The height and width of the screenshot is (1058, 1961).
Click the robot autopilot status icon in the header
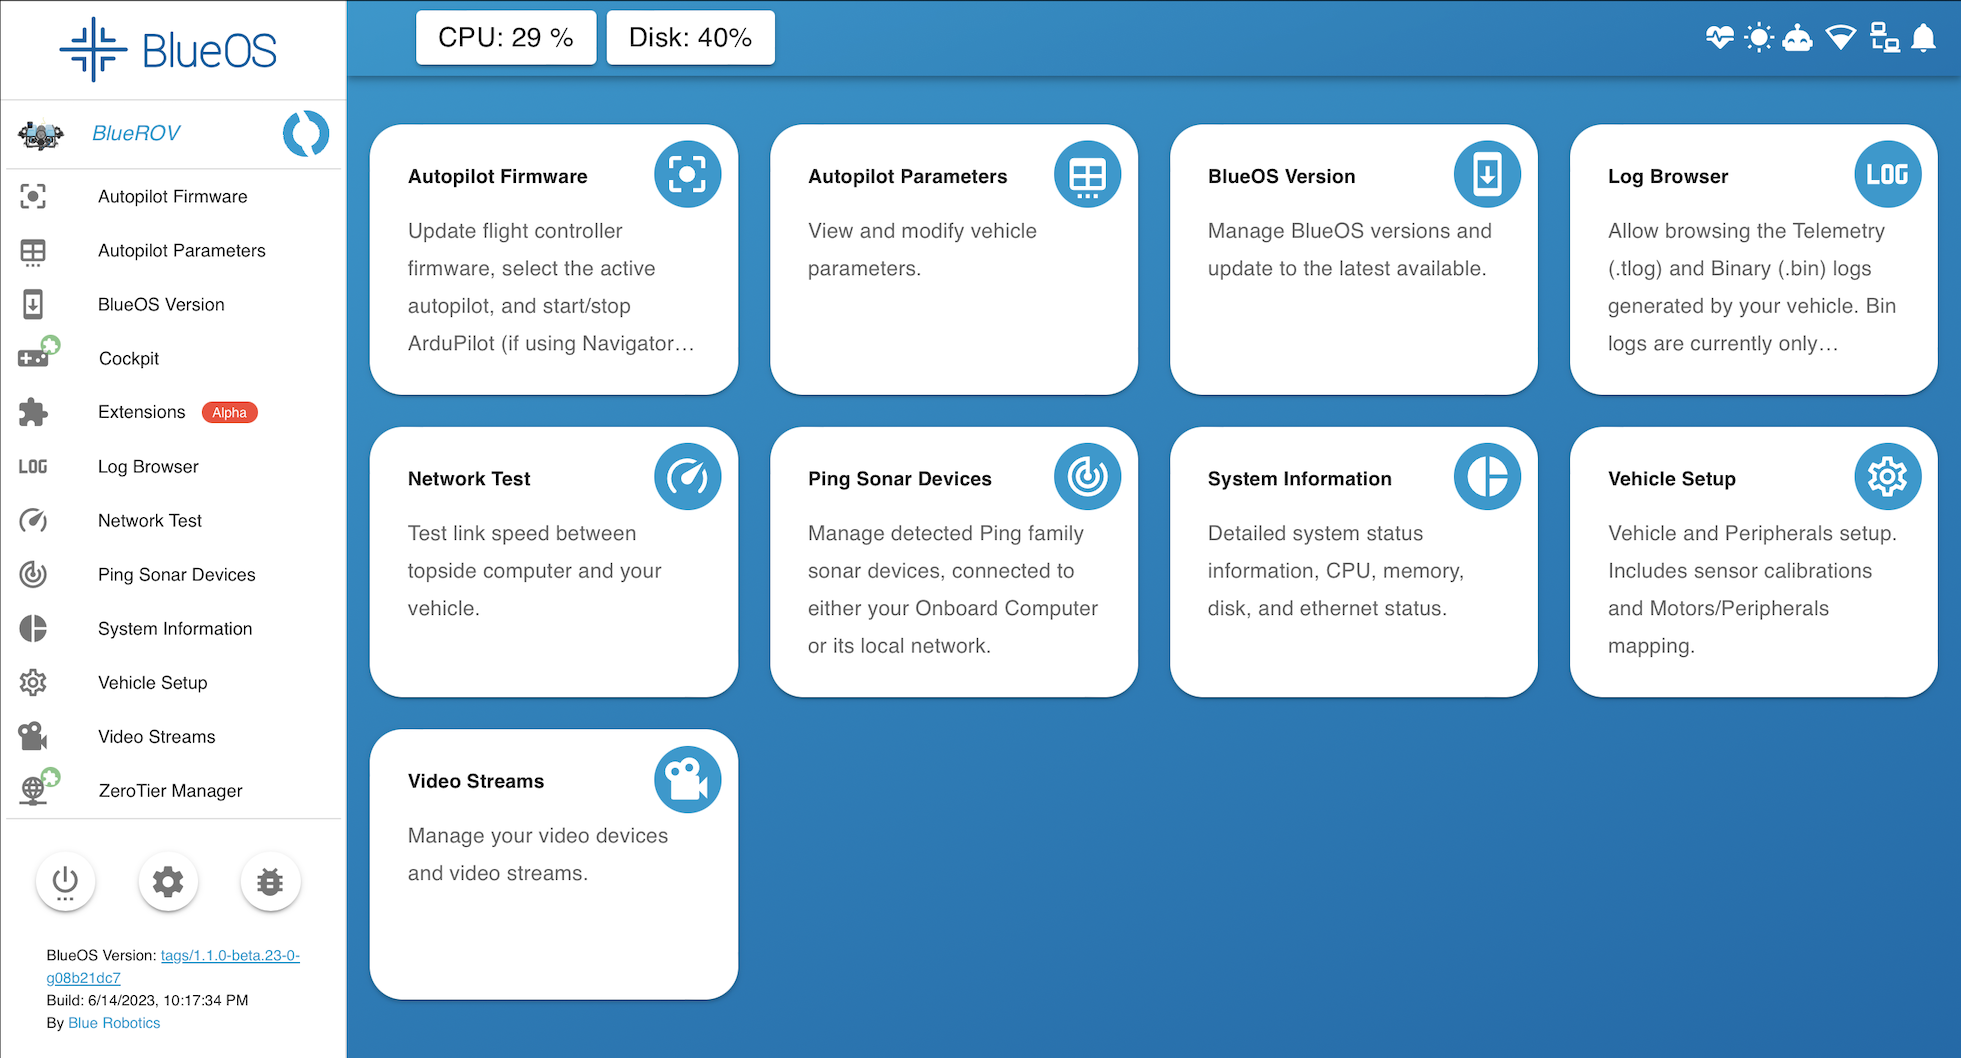point(1799,36)
